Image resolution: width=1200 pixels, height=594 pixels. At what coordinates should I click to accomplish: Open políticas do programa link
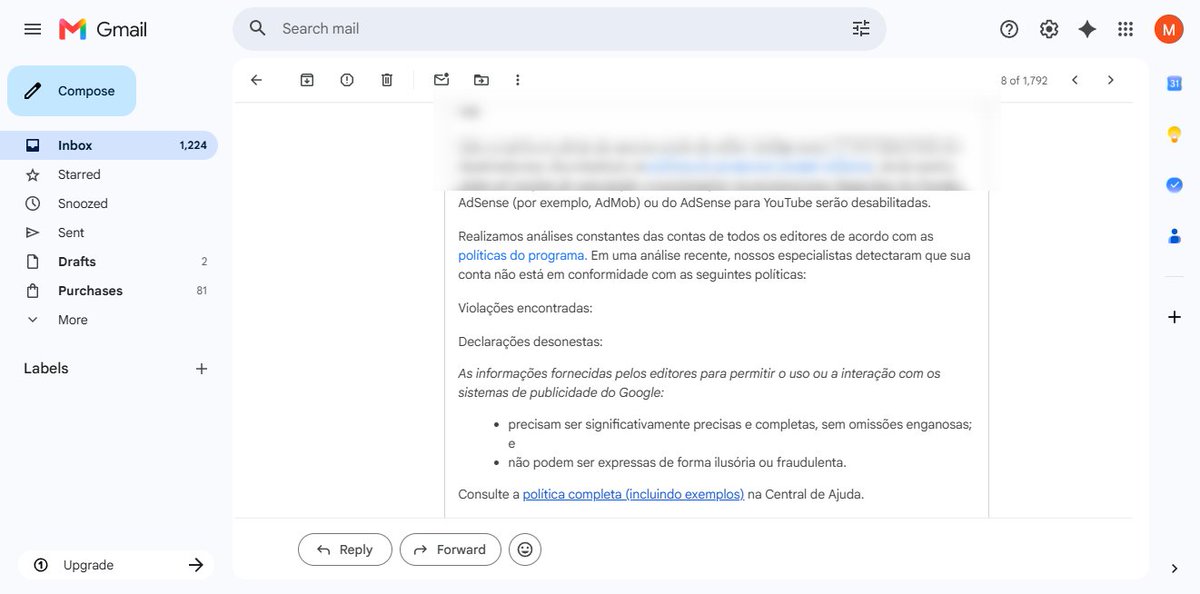(x=521, y=255)
